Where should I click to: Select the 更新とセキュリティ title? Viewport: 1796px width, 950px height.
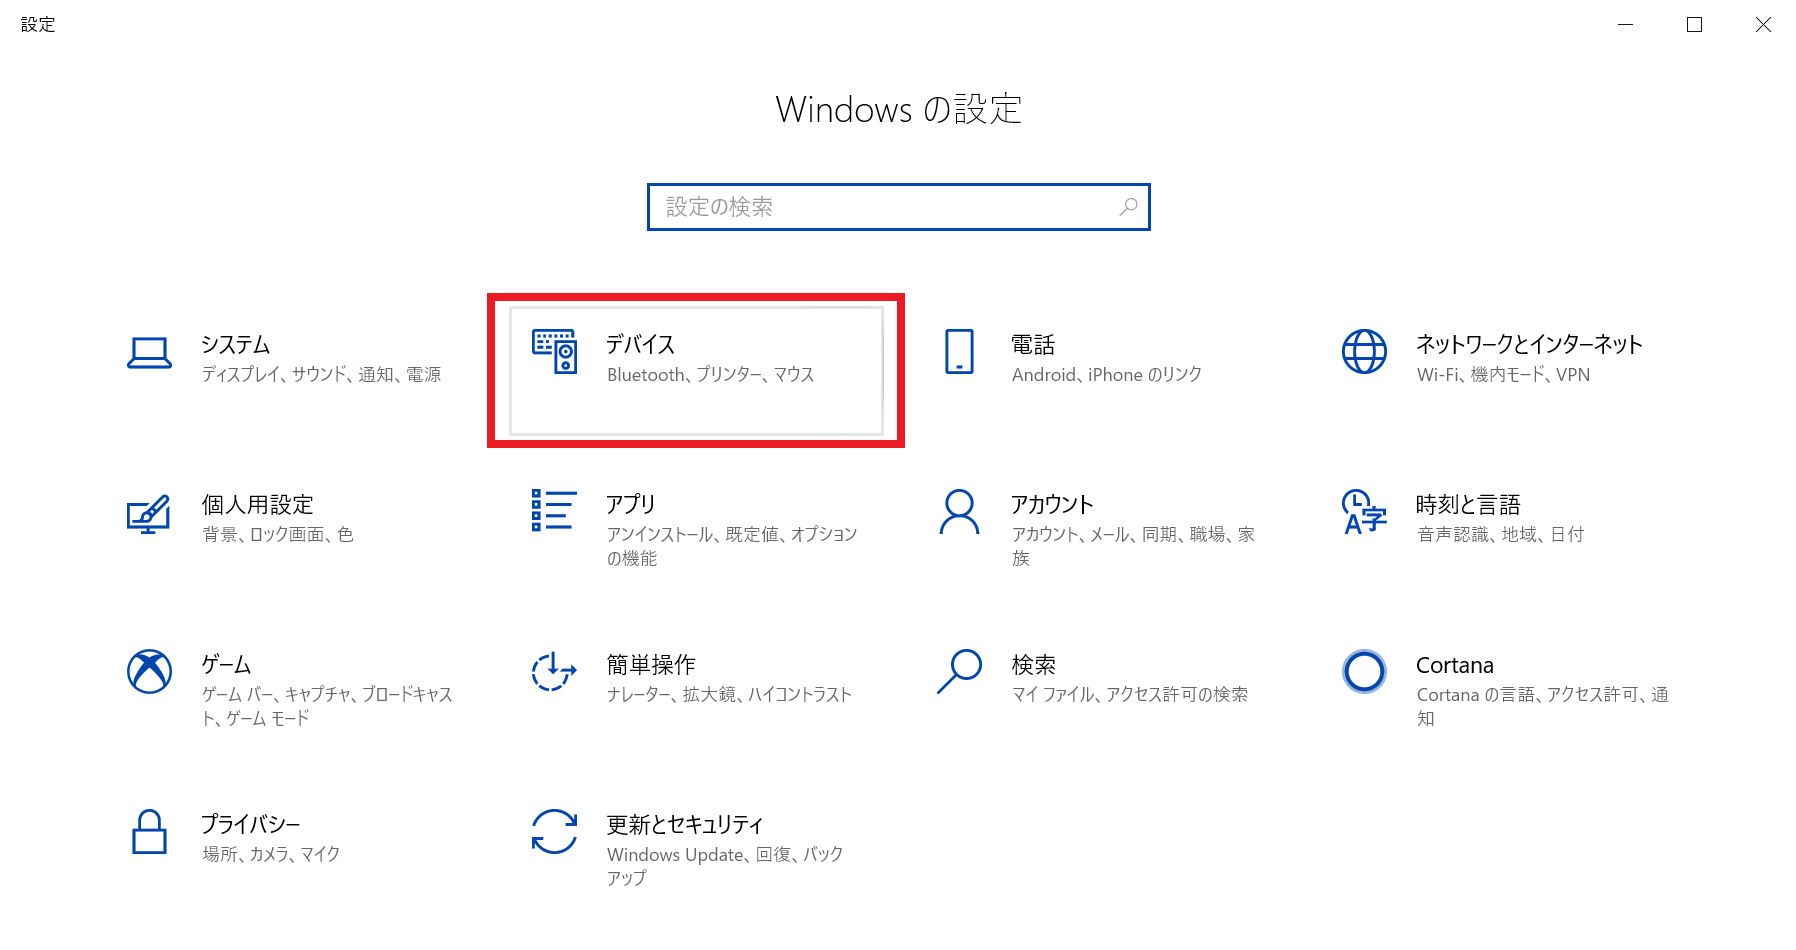[685, 825]
